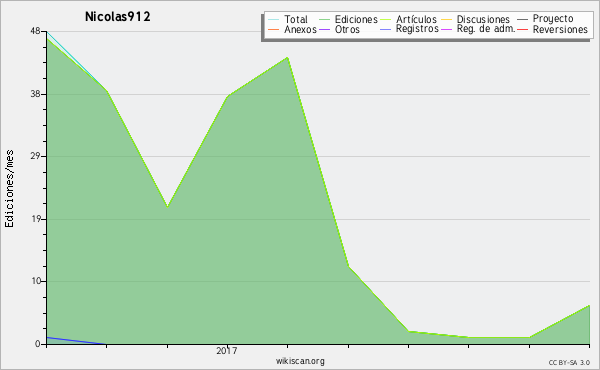The width and height of the screenshot is (600, 370).
Task: Select the Reg. de adm. legend entry
Action: 478,29
